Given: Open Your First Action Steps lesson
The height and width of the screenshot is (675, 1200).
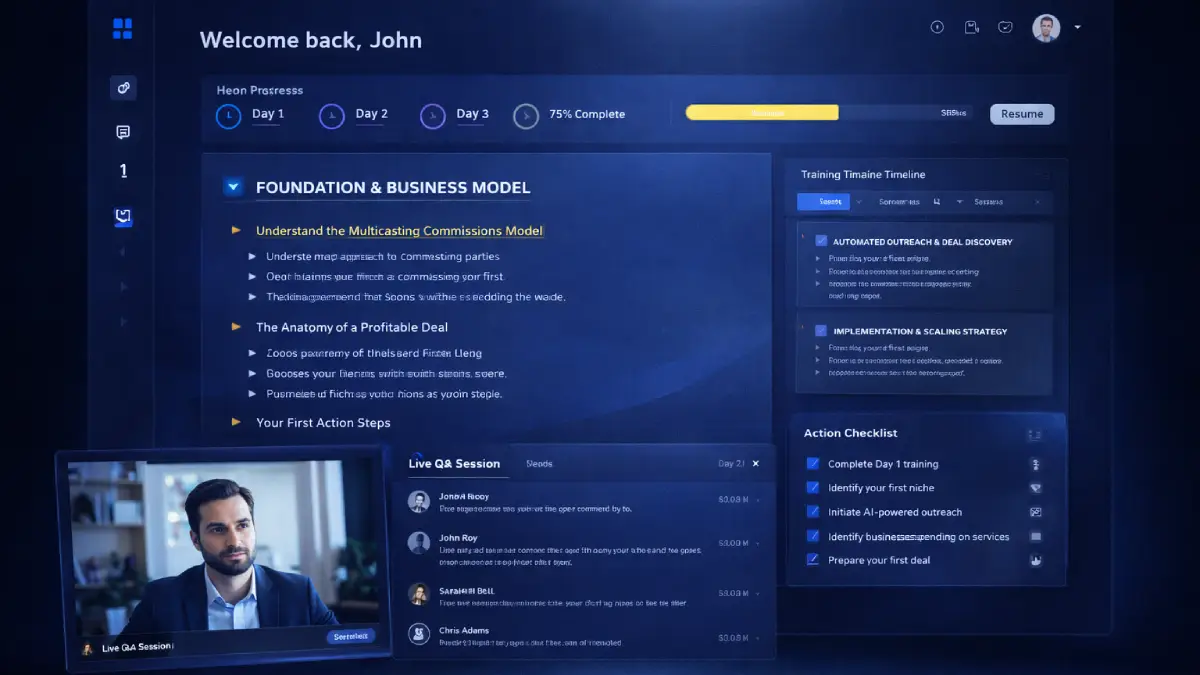Looking at the screenshot, I should (323, 423).
